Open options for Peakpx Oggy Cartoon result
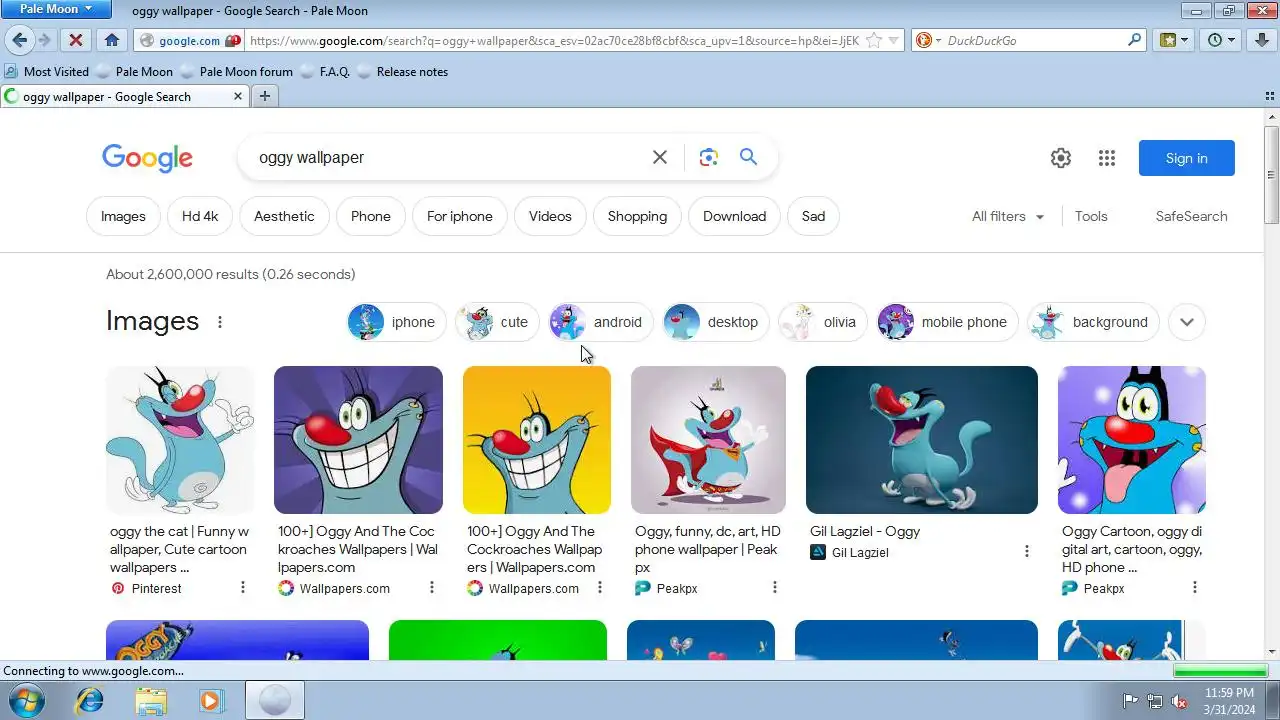Image resolution: width=1280 pixels, height=720 pixels. 1195,587
